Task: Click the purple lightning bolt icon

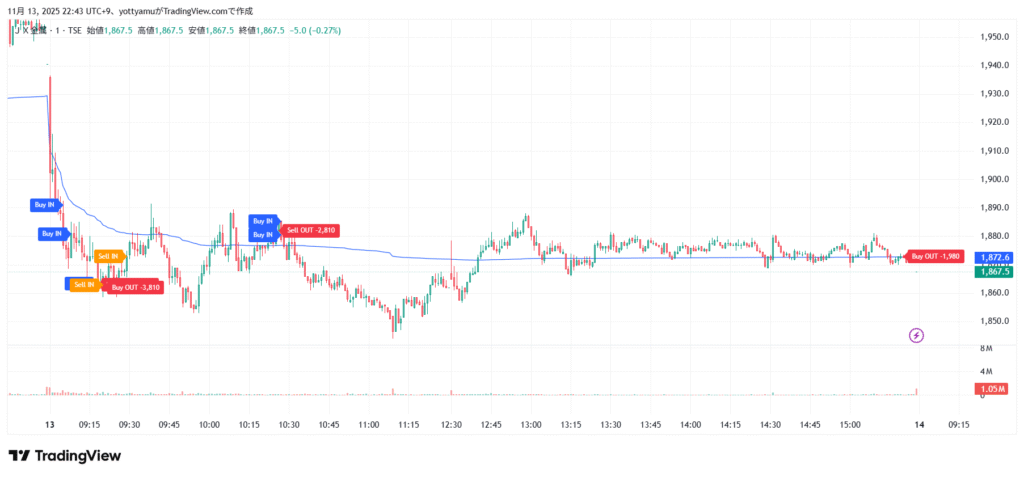Action: coord(916,335)
